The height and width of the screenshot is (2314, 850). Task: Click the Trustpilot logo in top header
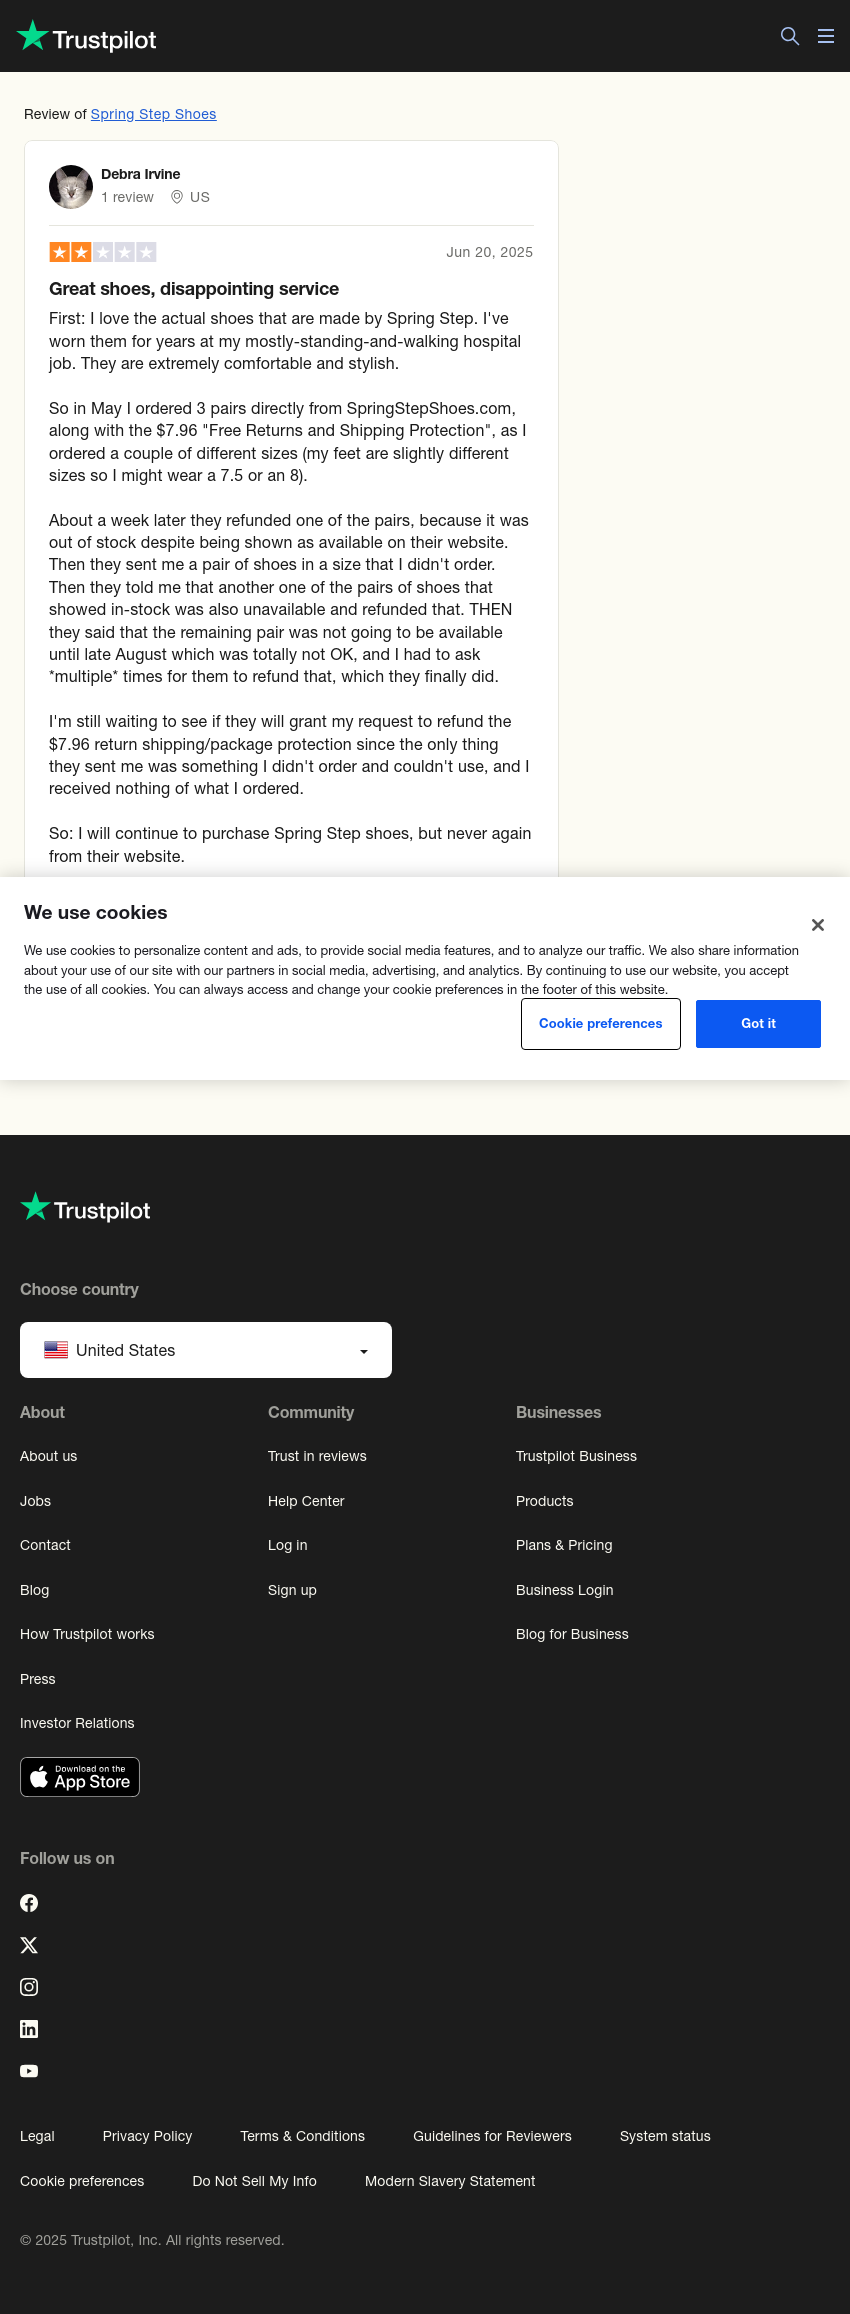87,37
